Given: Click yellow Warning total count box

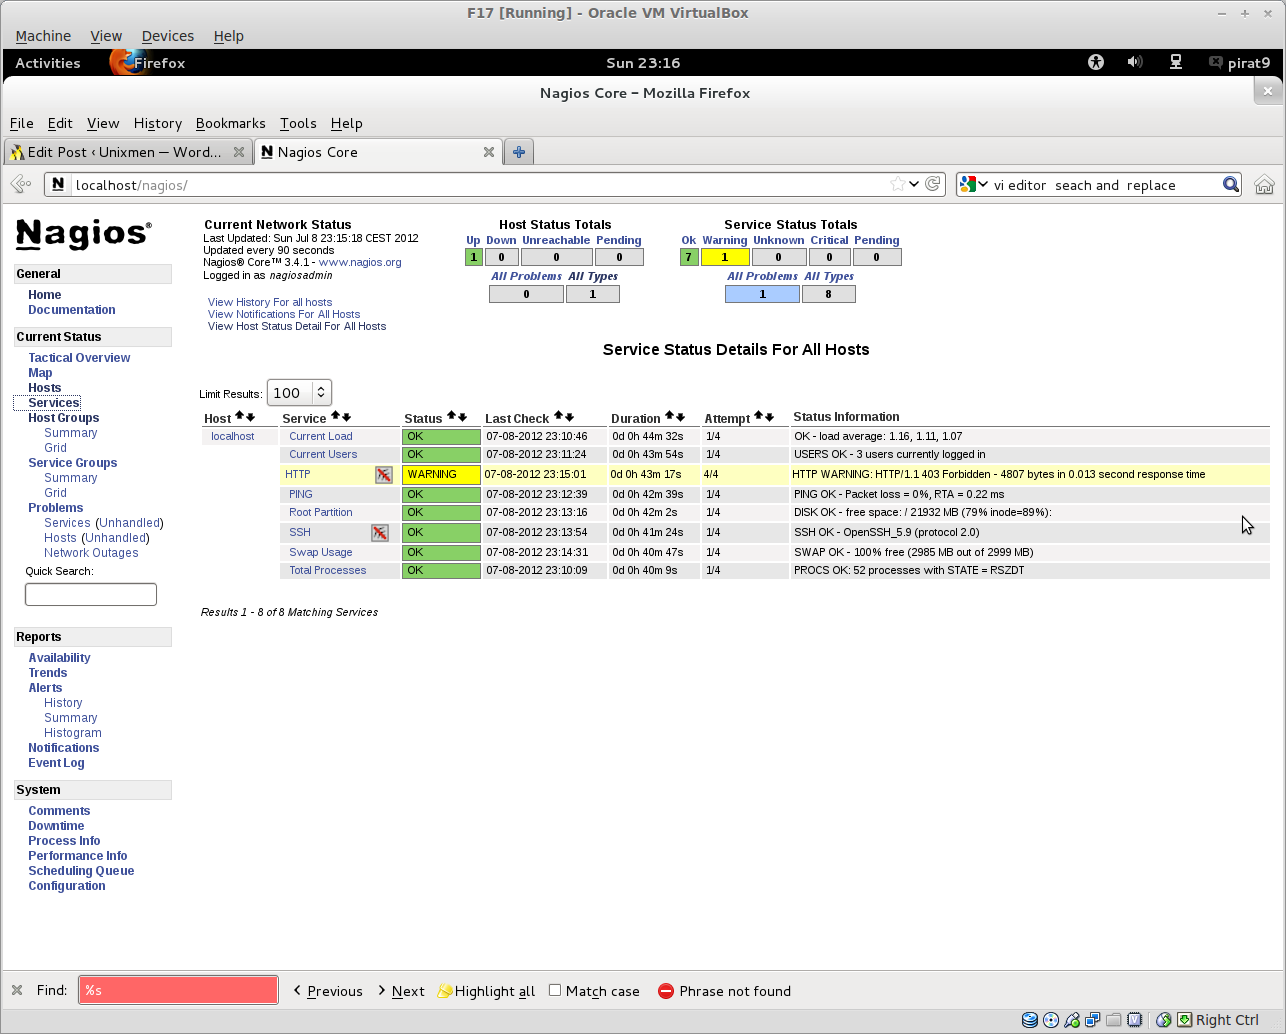Looking at the screenshot, I should (x=725, y=257).
